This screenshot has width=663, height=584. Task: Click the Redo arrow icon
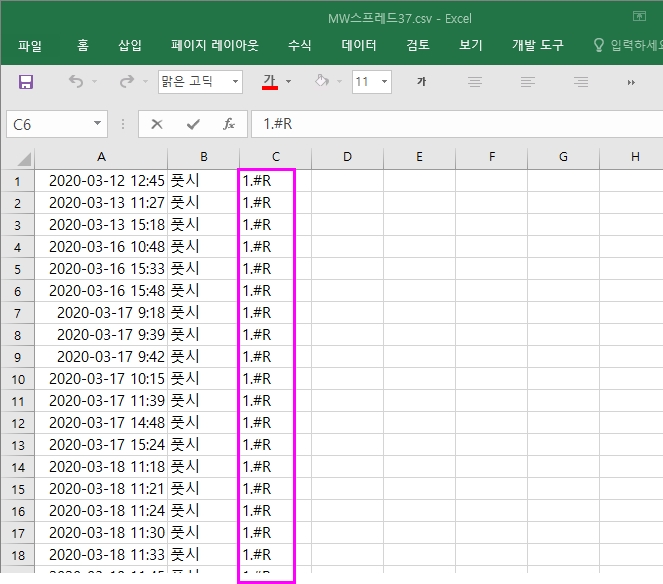126,82
